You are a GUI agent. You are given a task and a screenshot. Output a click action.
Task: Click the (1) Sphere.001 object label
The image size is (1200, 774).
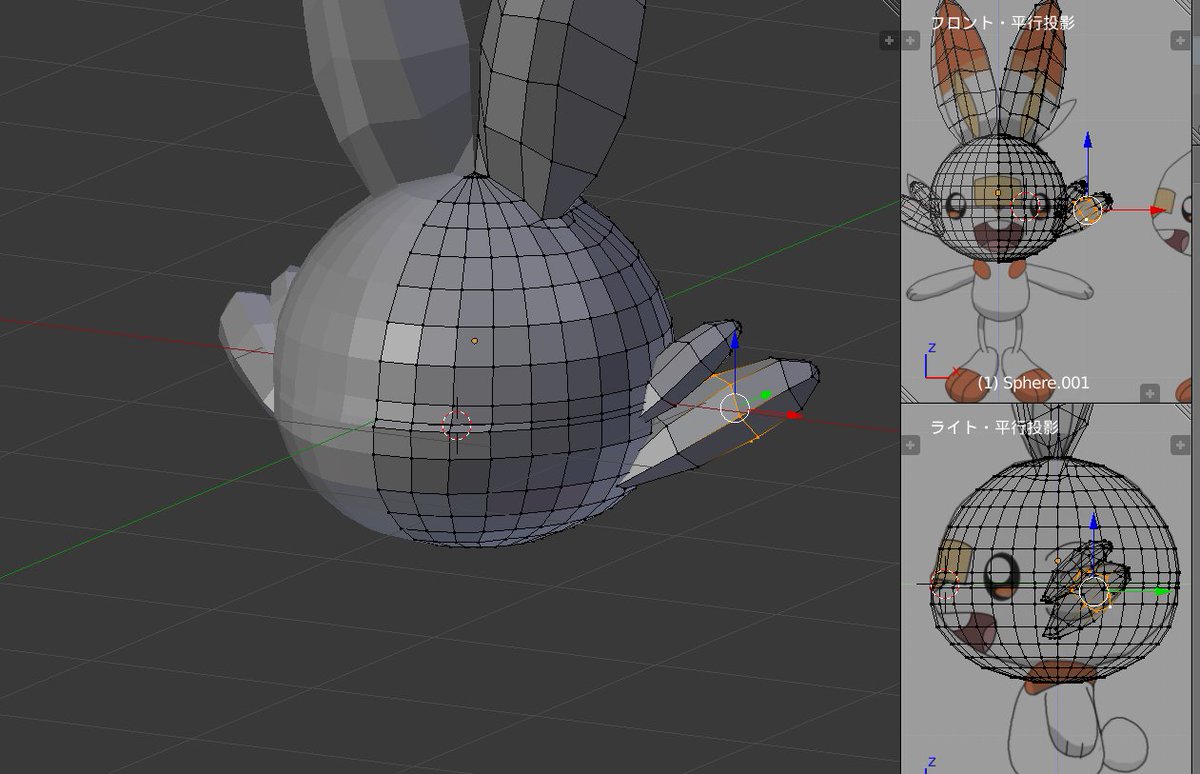click(1033, 382)
